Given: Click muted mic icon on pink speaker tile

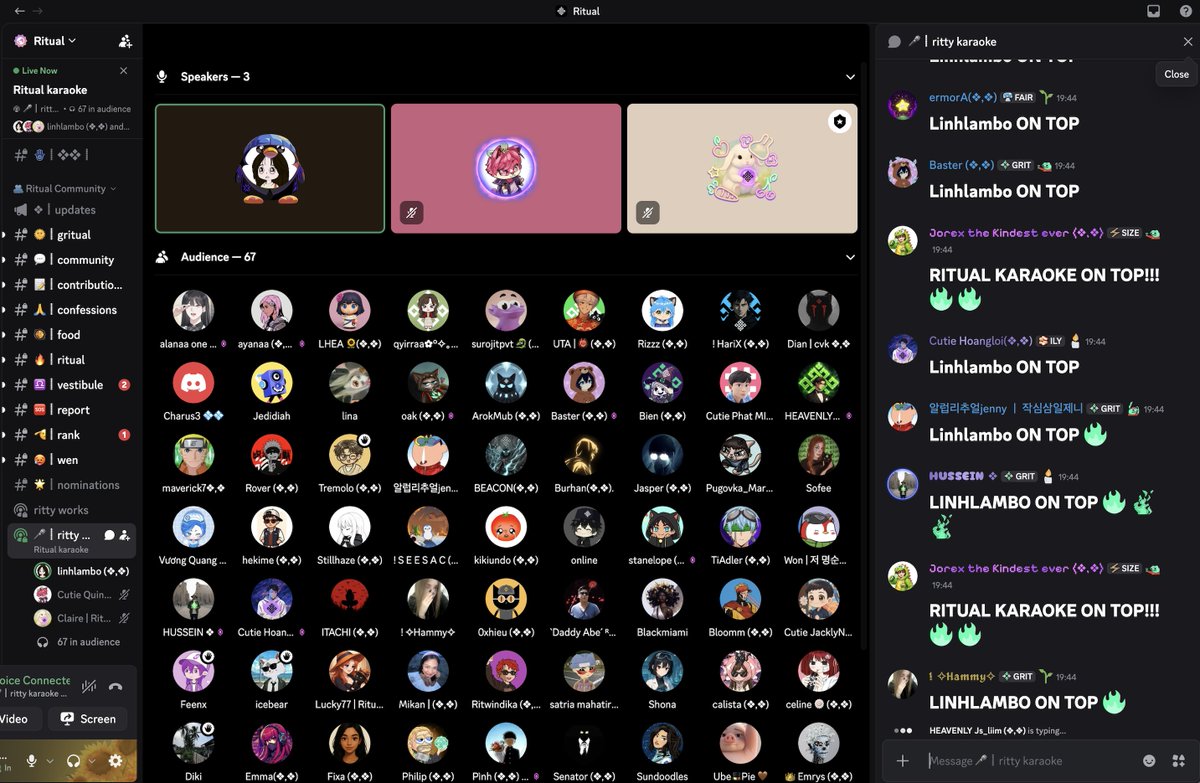Looking at the screenshot, I should tap(411, 213).
